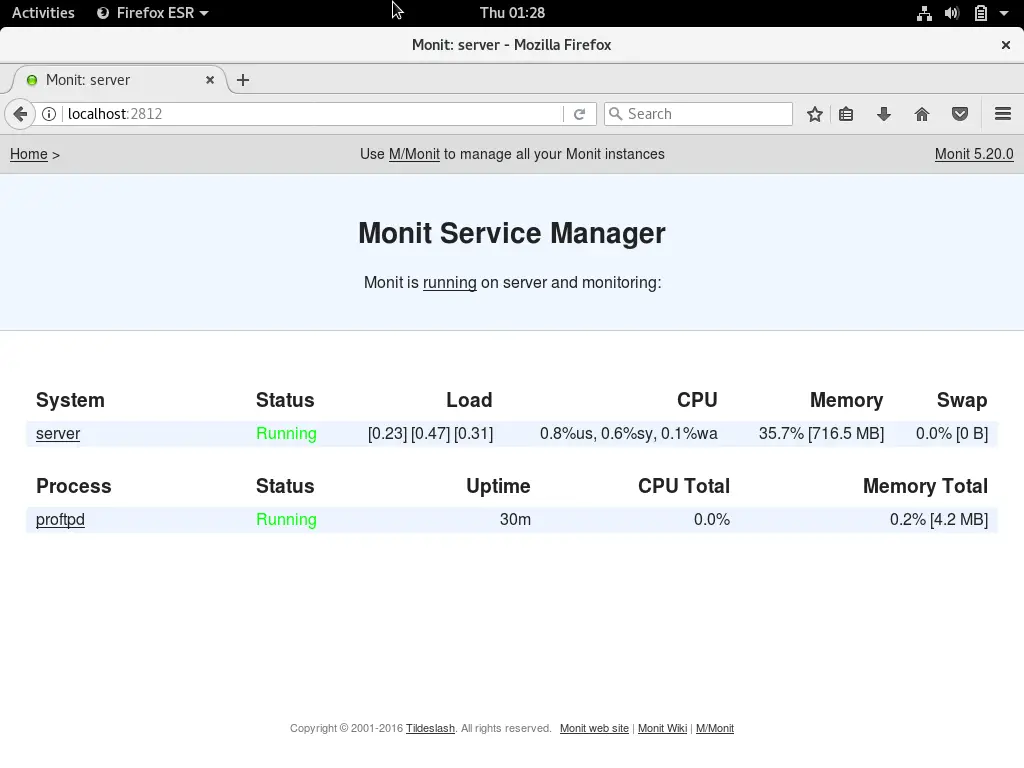Bookmark this page with the star icon

click(x=814, y=113)
